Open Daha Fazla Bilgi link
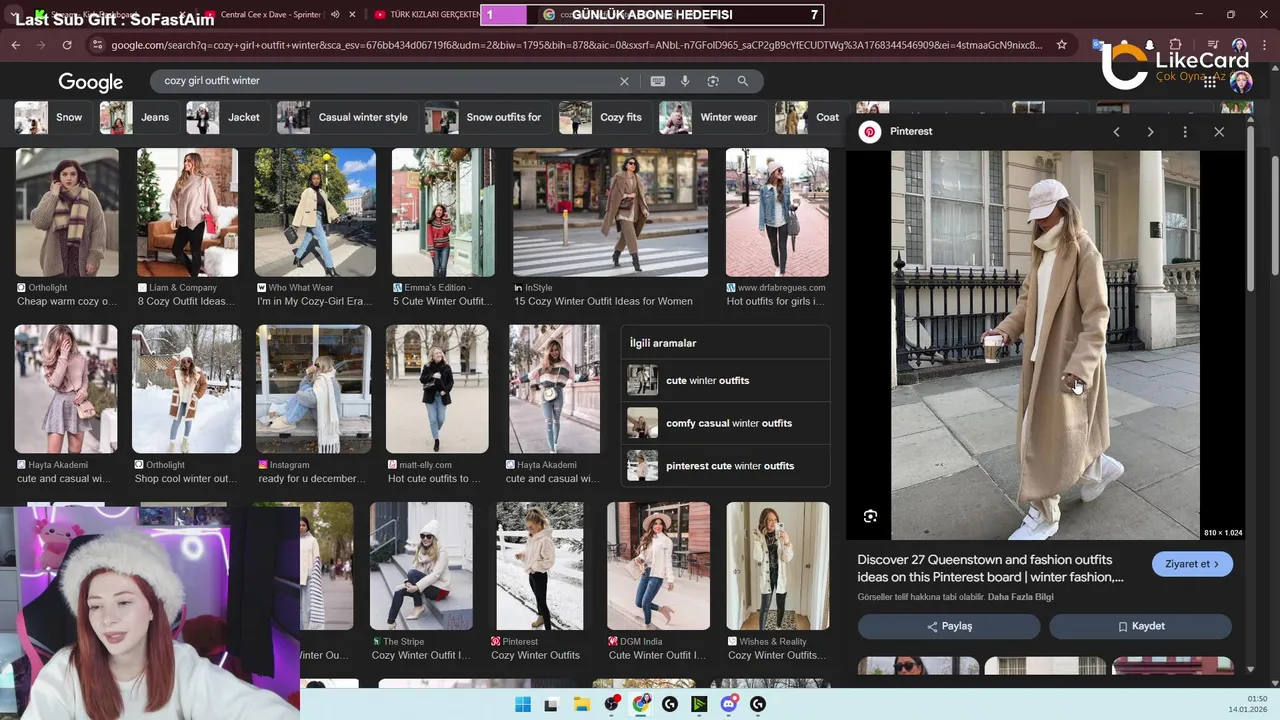This screenshot has width=1280, height=720. coord(1020,597)
